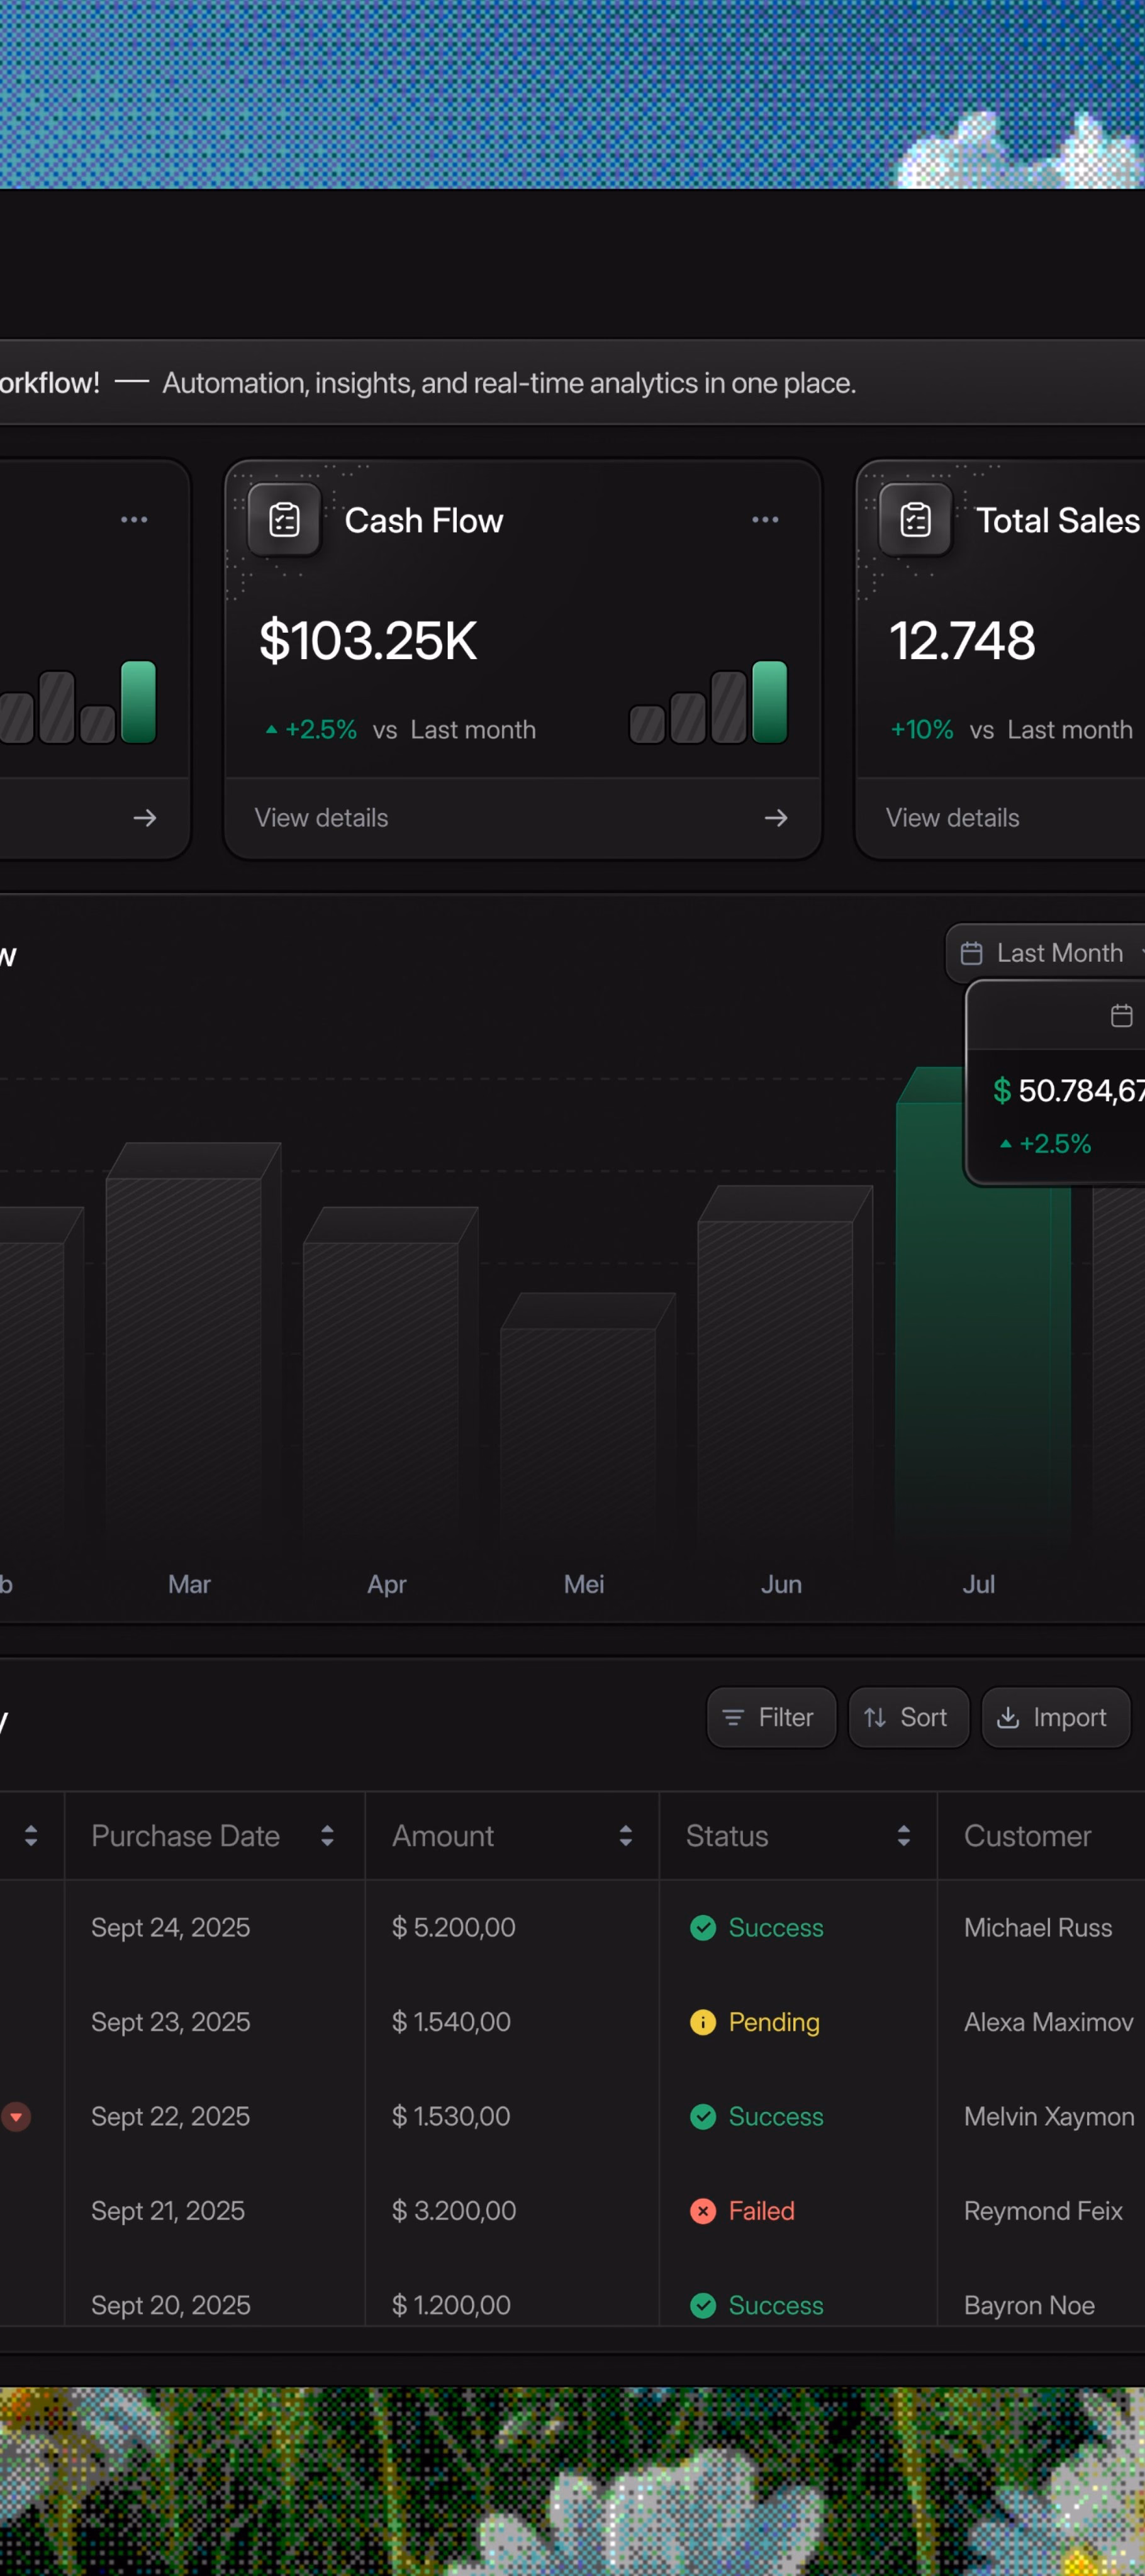Screen dimensions: 1145x2576
Task: Click the 12.748 total sales value
Action: coord(962,641)
